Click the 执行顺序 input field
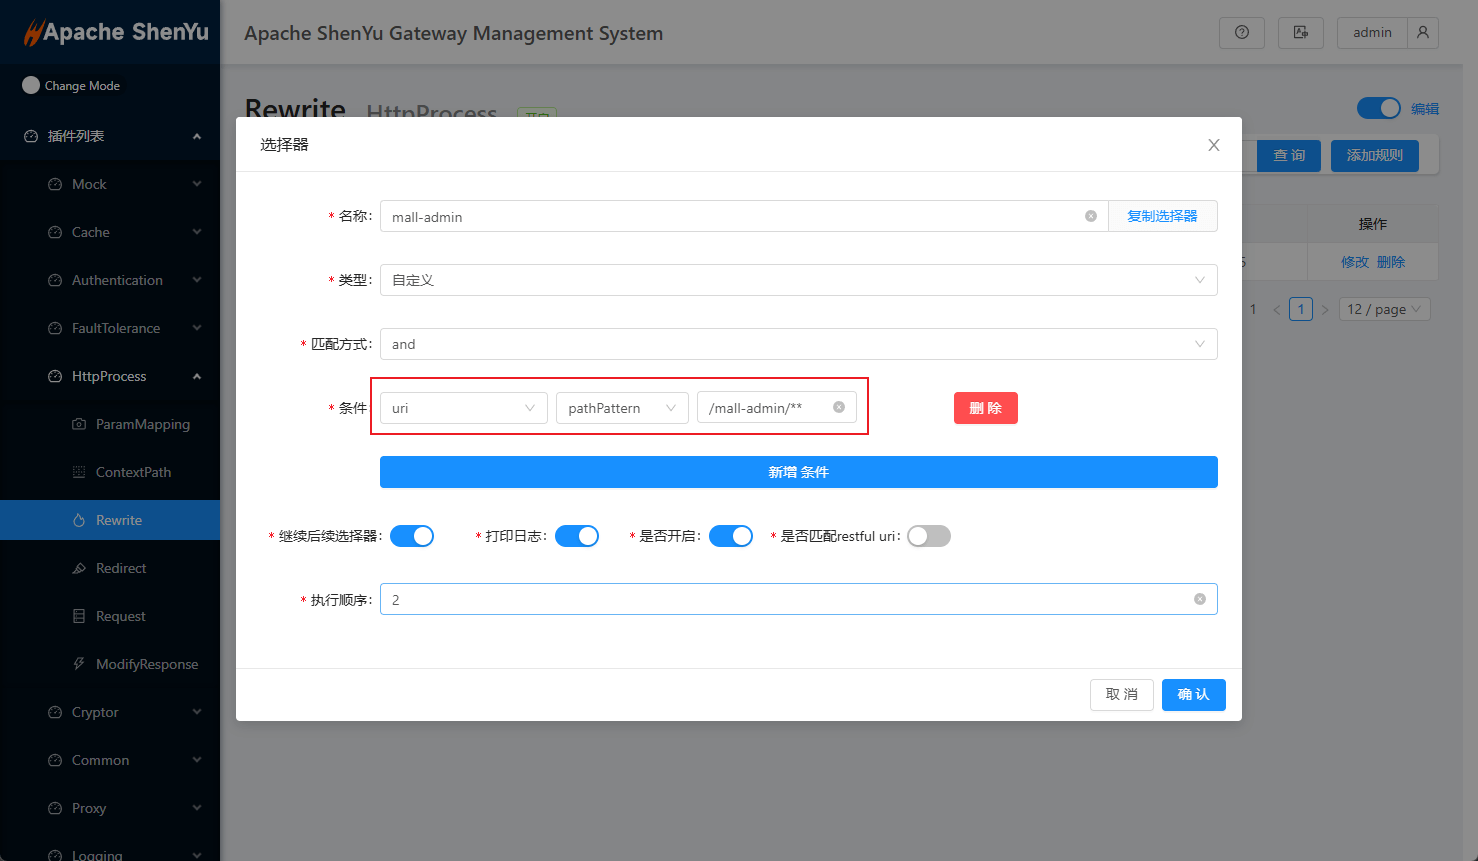This screenshot has height=861, width=1478. coord(780,599)
